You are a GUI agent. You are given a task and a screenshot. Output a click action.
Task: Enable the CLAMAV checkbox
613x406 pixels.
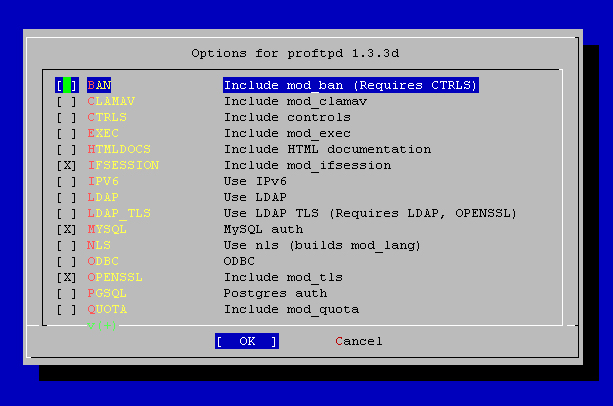pyautogui.click(x=67, y=102)
